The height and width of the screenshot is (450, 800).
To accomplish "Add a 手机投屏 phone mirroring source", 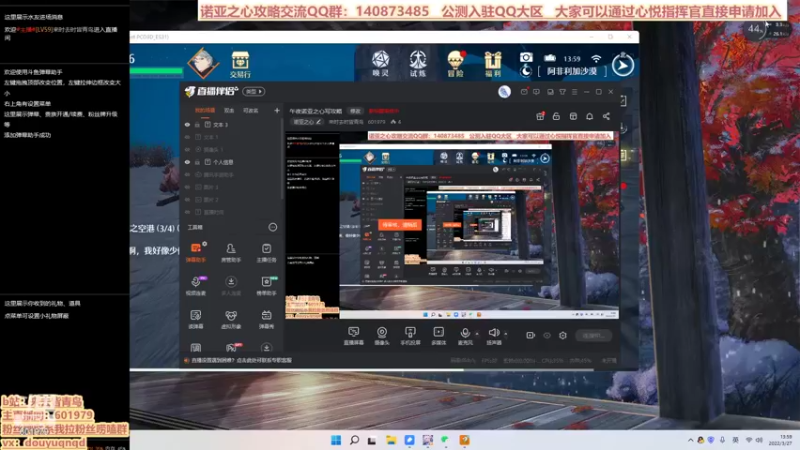I will tap(410, 336).
